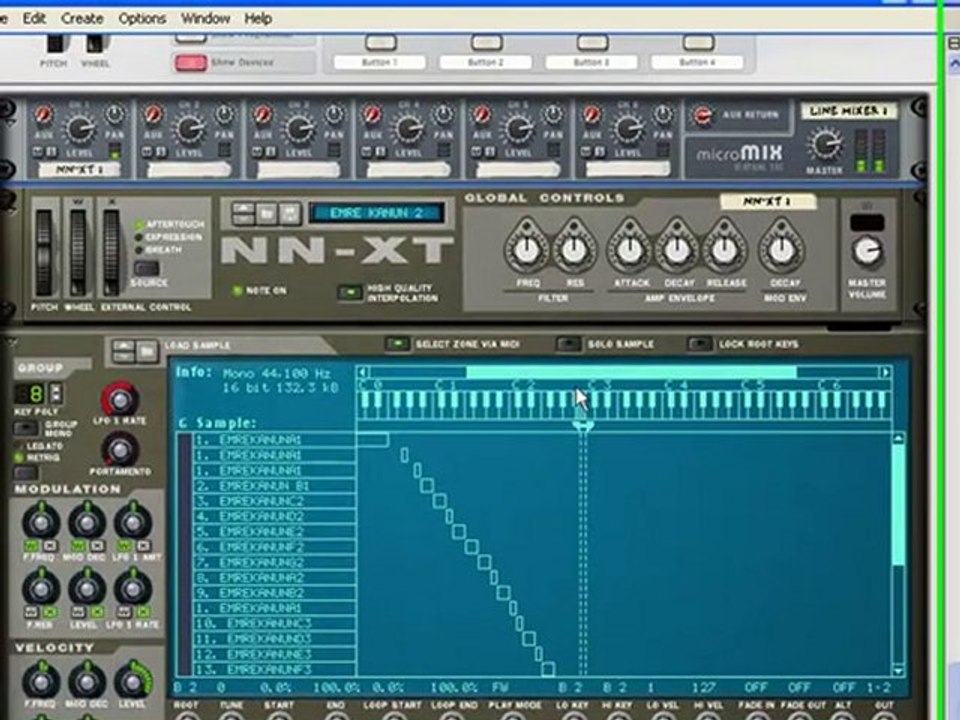Click the Modulation F.Freq knob
Screen dimensions: 960x720
[41, 522]
